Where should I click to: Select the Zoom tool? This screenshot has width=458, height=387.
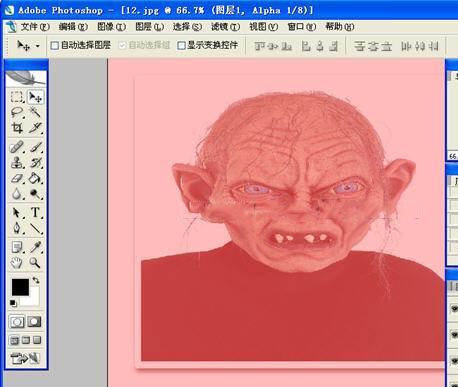(x=35, y=263)
